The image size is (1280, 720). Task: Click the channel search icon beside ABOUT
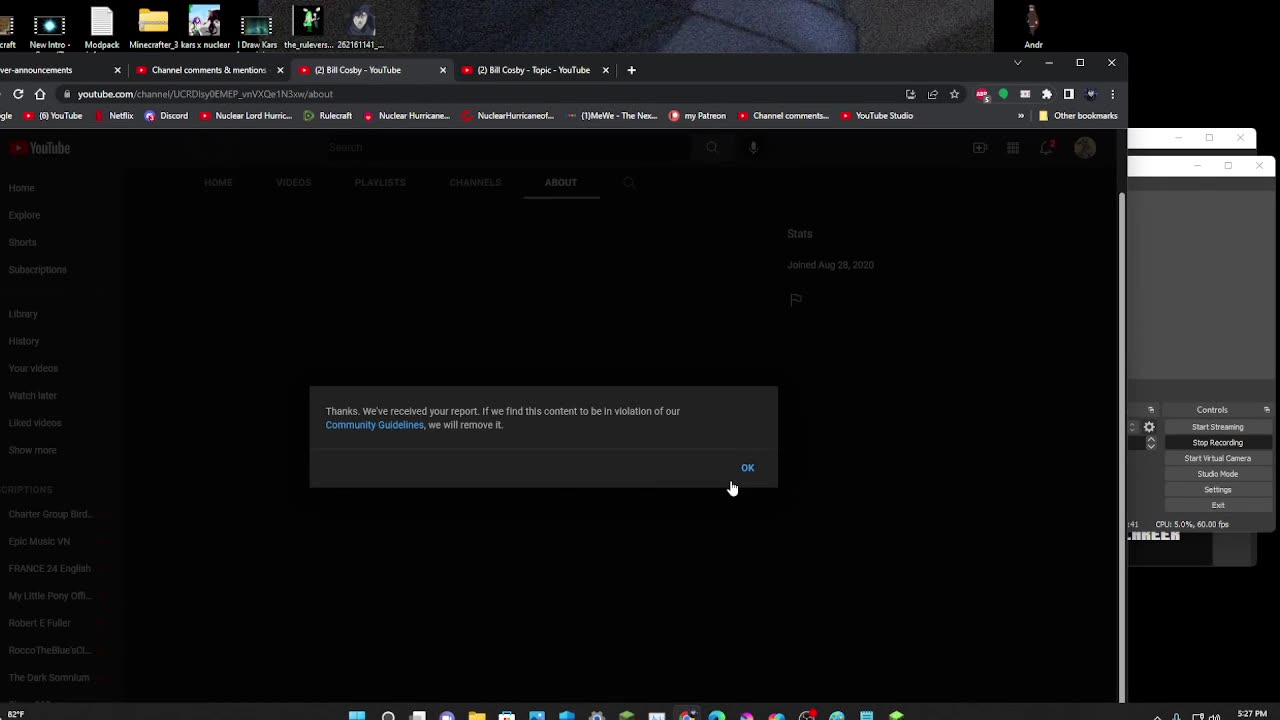(629, 183)
